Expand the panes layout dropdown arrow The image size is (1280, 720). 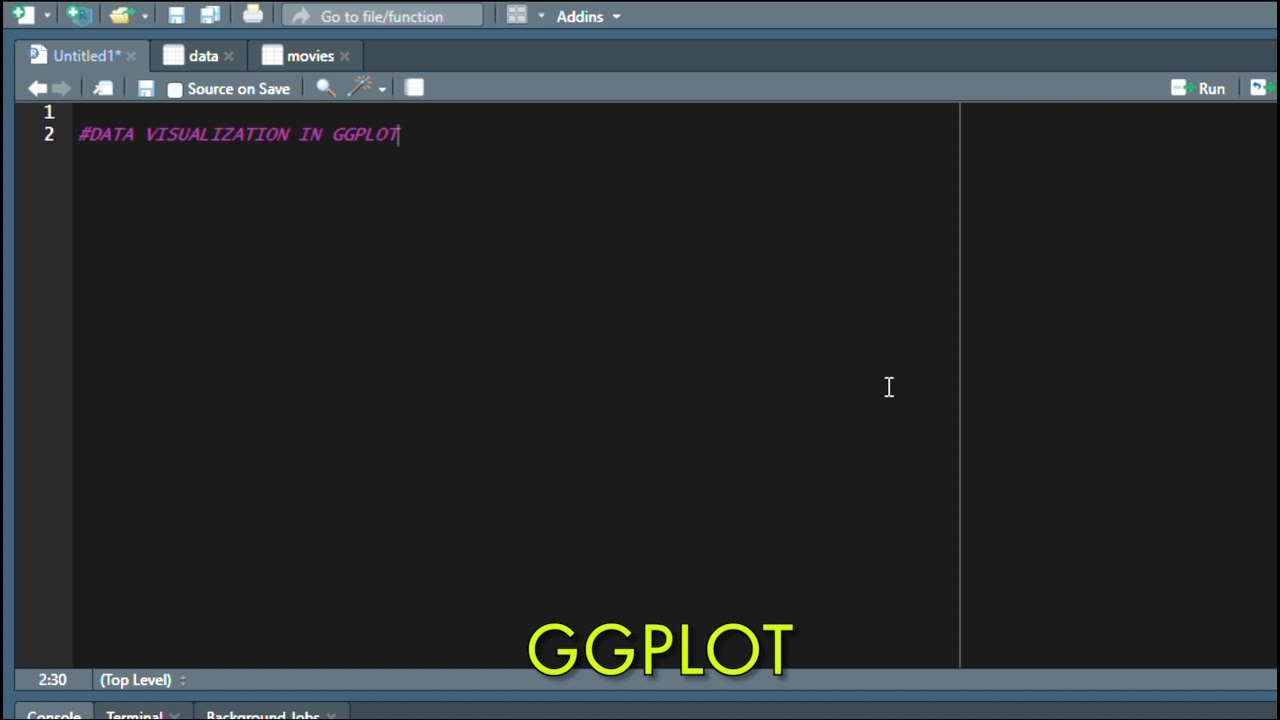[x=542, y=16]
